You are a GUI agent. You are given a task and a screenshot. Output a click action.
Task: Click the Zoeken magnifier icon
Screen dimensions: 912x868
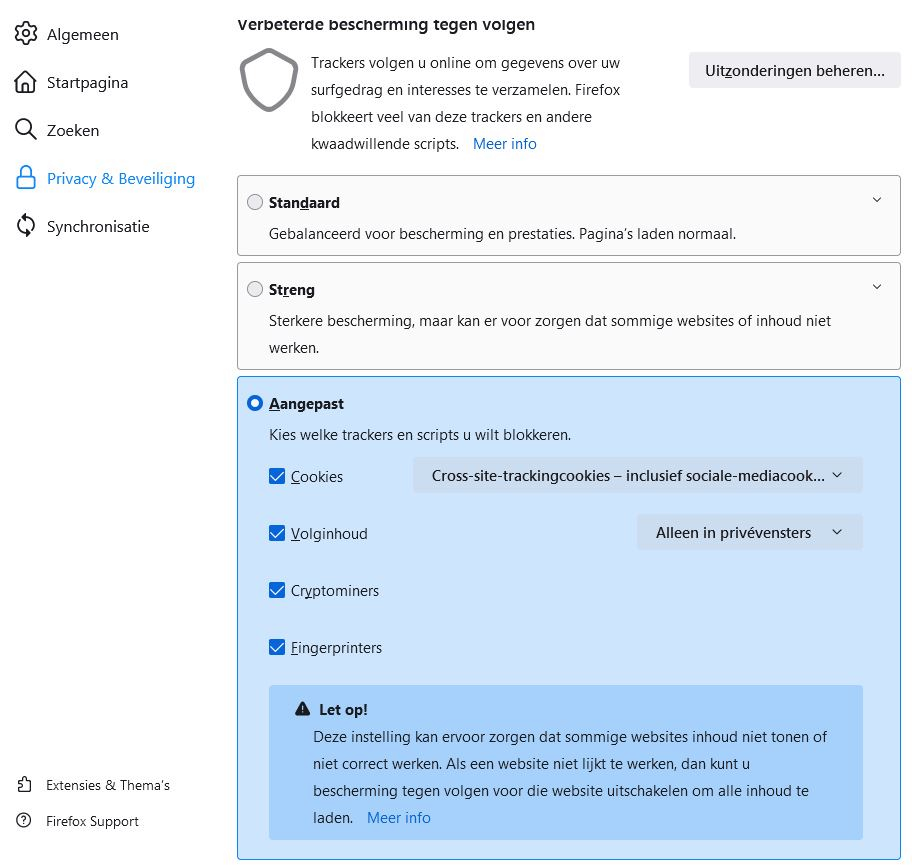pyautogui.click(x=26, y=130)
